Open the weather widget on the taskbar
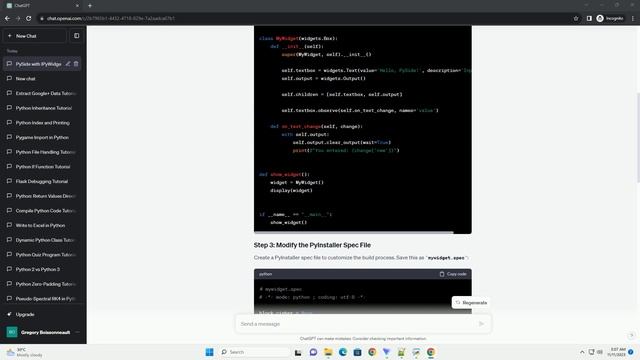 (24, 352)
